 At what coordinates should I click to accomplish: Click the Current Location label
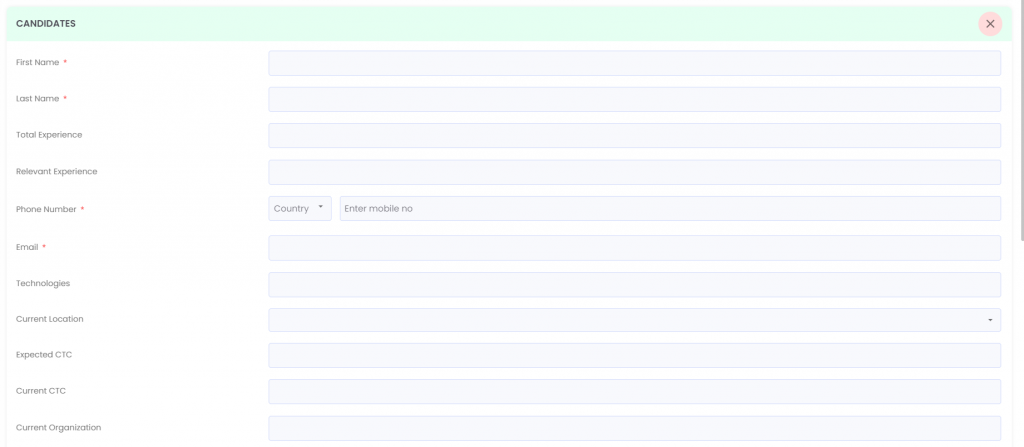[x=50, y=319]
